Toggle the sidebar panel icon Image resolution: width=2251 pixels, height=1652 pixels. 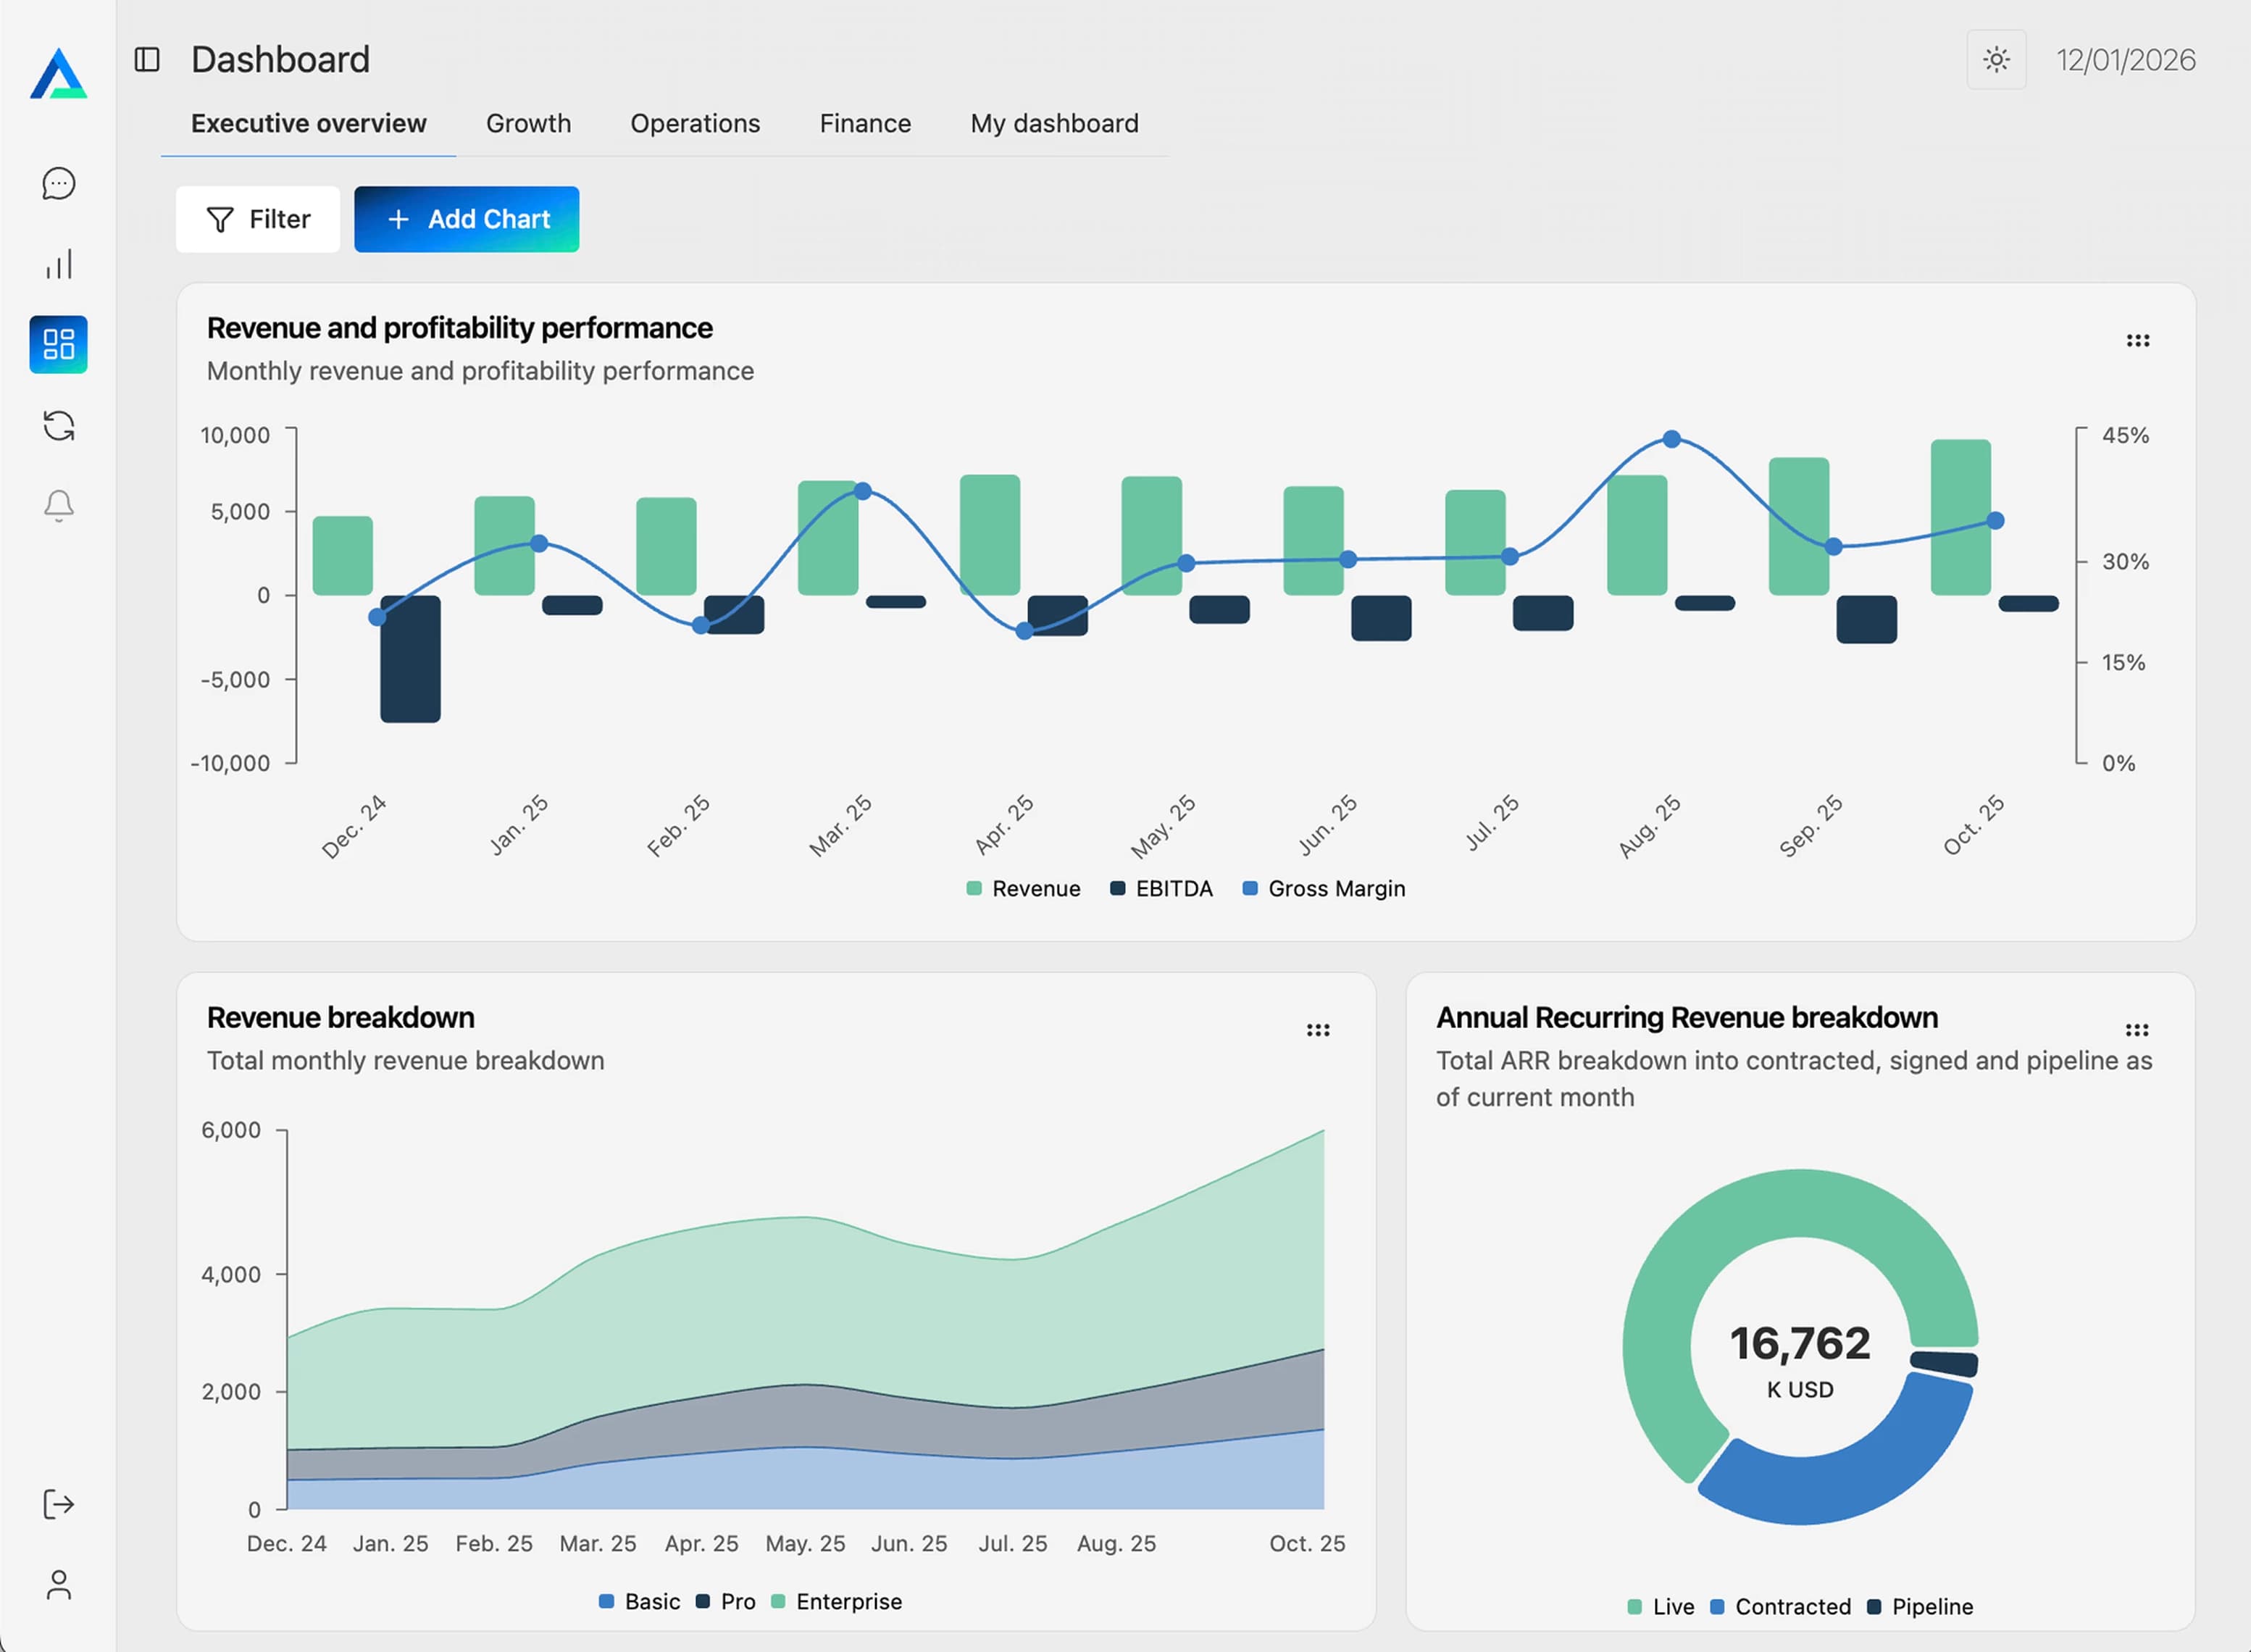pos(147,60)
